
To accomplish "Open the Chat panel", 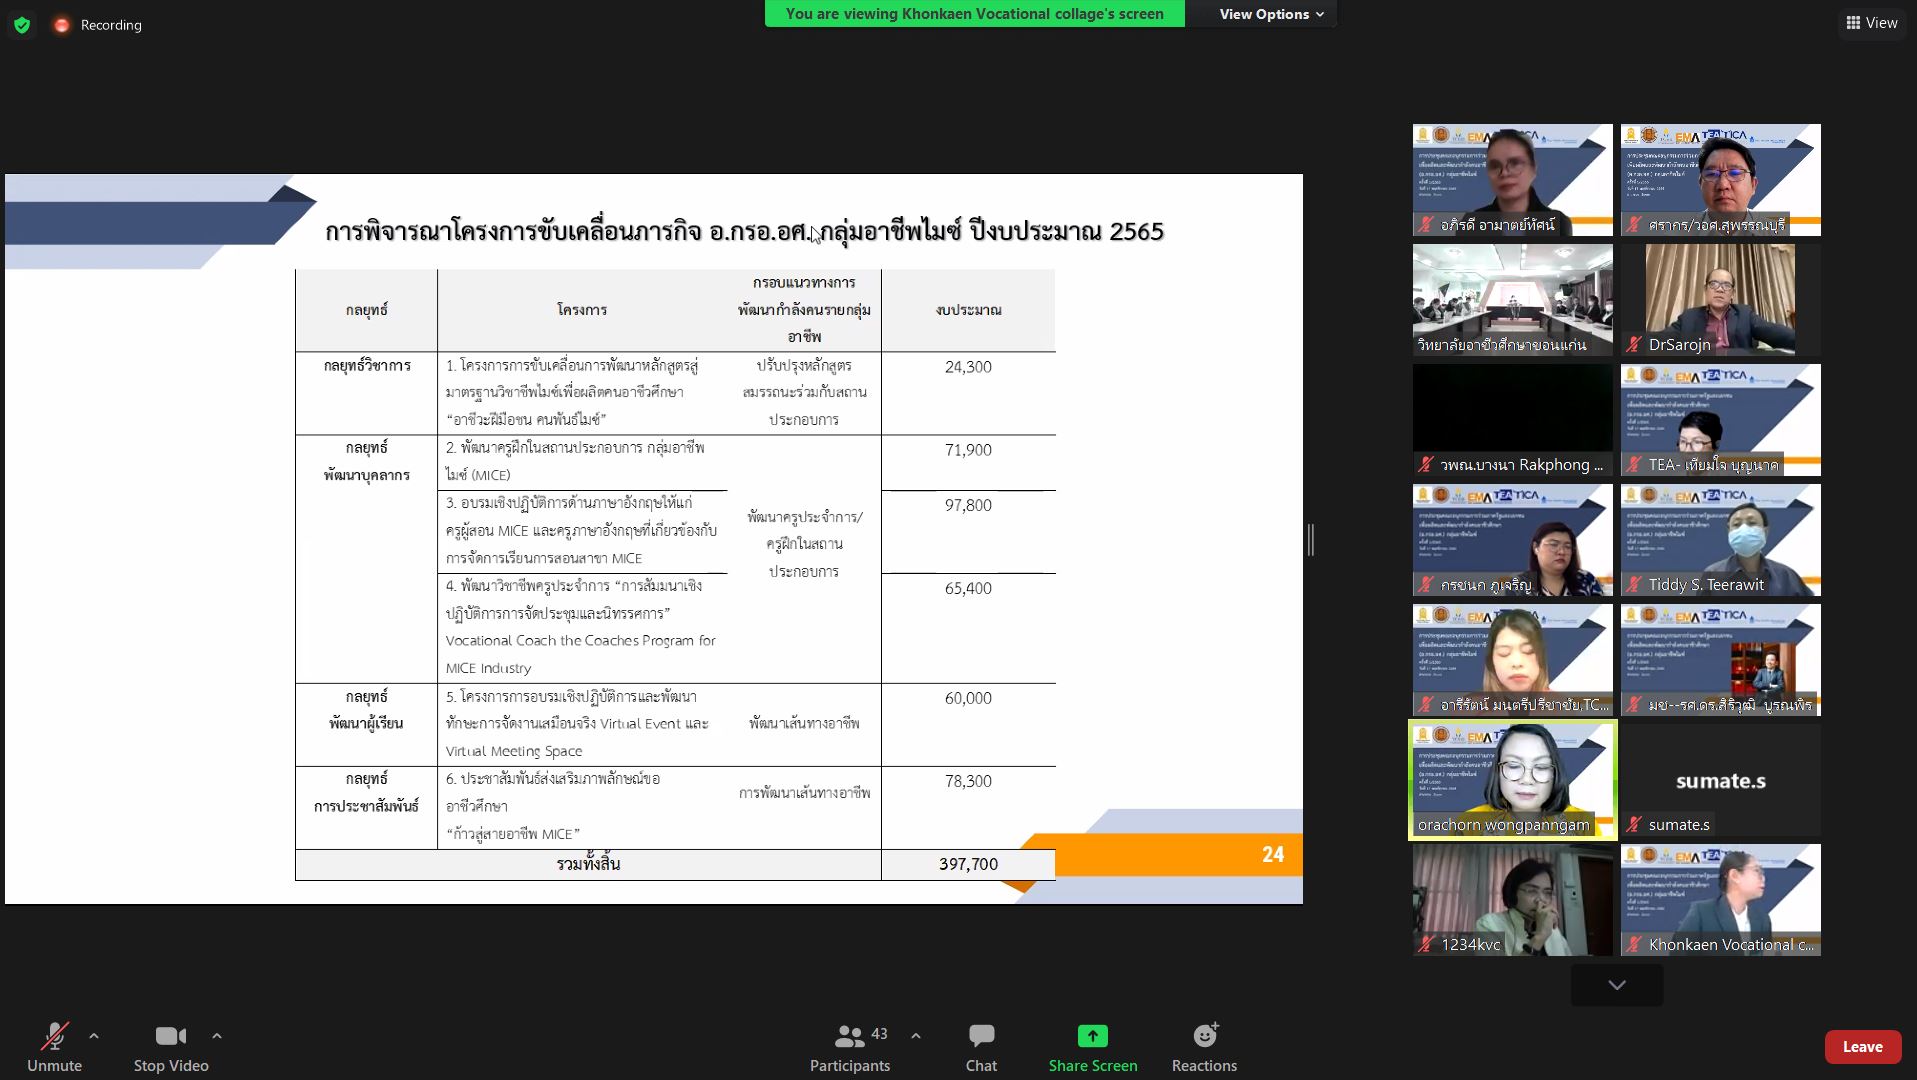I will (x=981, y=1047).
